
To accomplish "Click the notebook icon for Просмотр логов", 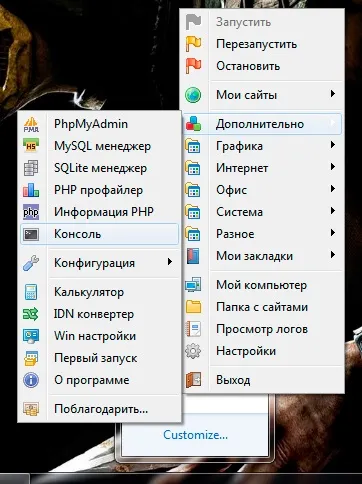I will [193, 329].
